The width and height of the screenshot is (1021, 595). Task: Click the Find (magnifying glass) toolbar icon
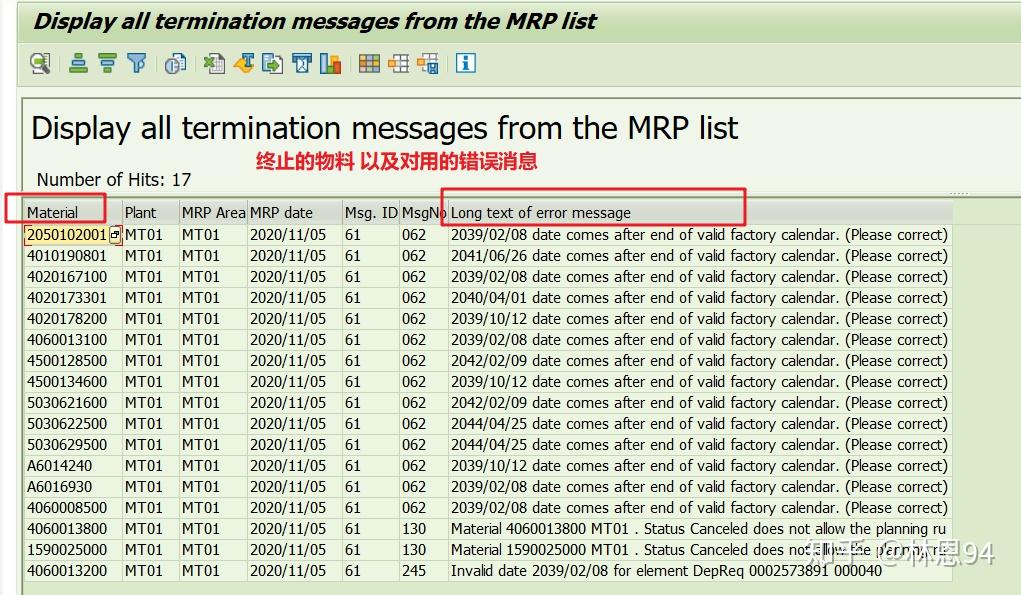[x=40, y=63]
